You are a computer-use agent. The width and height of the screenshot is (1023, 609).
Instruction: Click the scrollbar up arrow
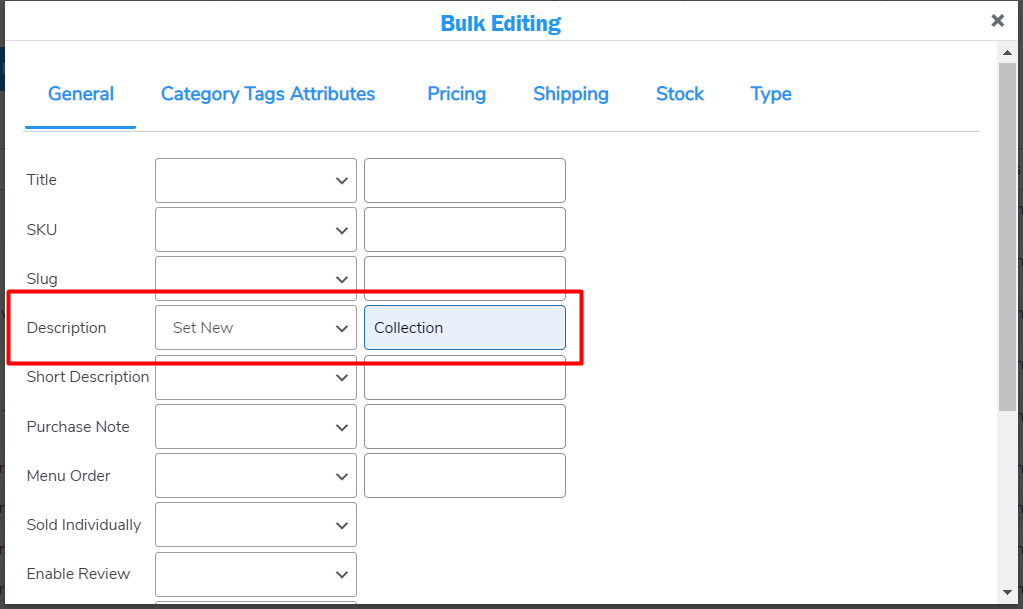click(1008, 51)
